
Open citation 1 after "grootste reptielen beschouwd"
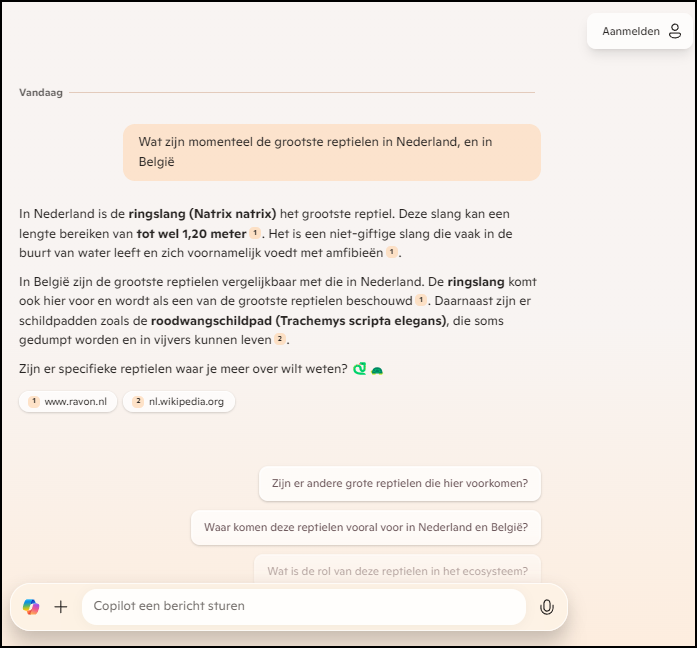point(421,300)
